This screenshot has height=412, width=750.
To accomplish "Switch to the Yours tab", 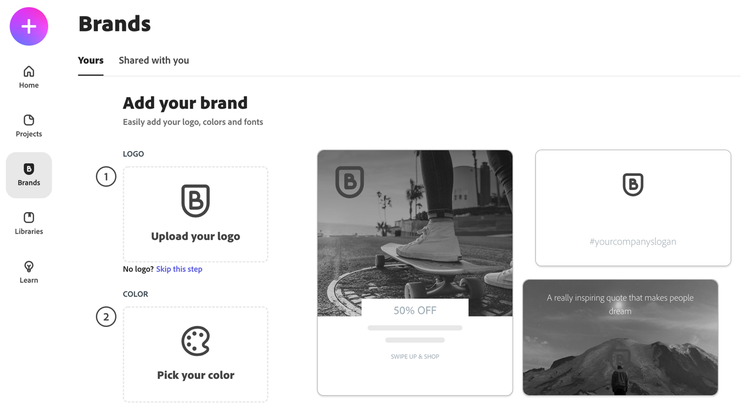I will click(x=90, y=60).
